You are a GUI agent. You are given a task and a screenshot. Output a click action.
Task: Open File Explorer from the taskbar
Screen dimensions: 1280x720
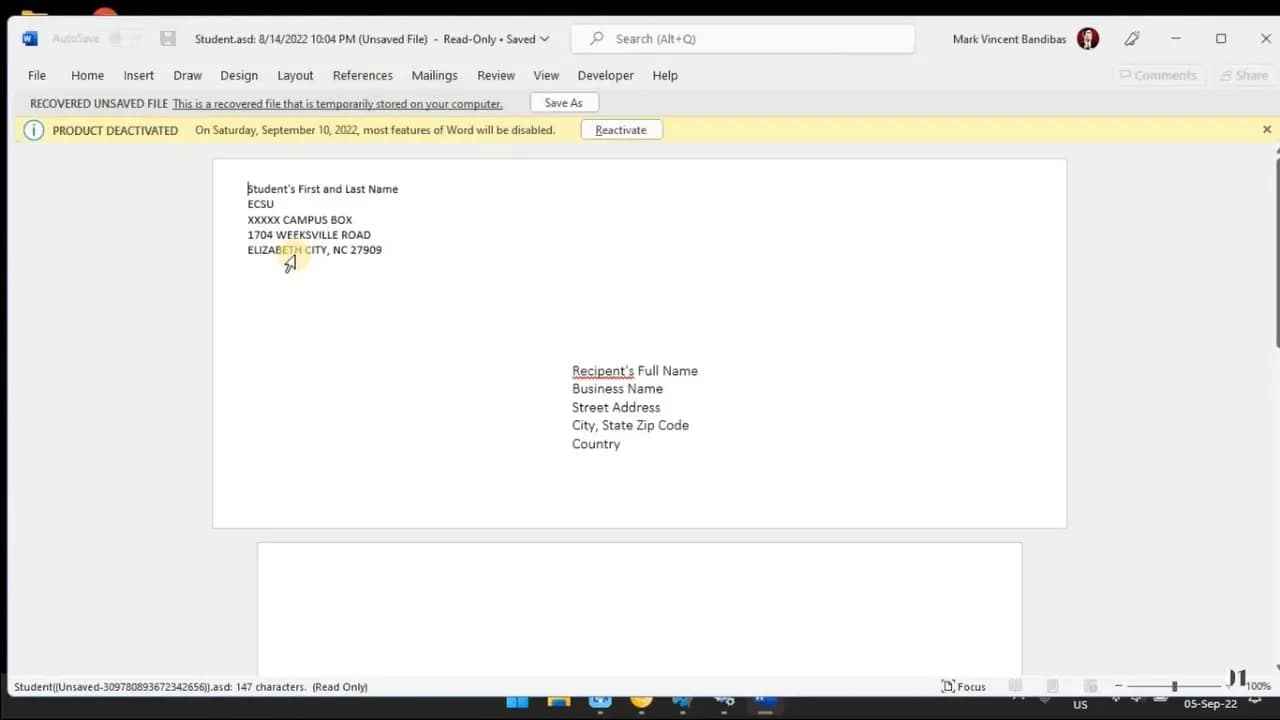[x=558, y=704]
